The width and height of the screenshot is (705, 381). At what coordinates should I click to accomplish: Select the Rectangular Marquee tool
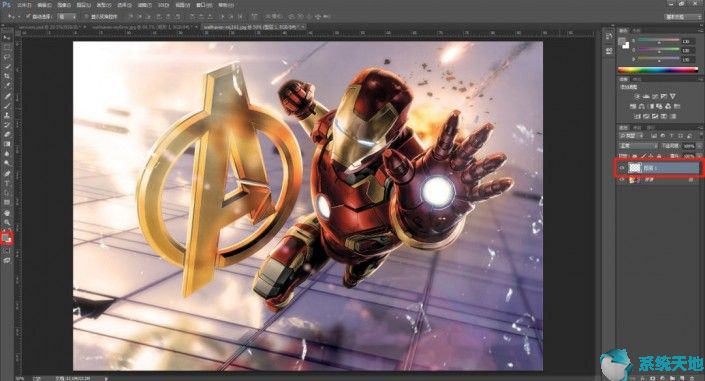[x=7, y=48]
